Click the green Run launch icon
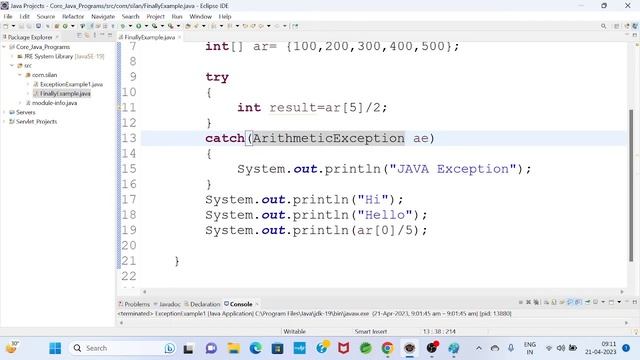Viewport: 640px width, 360px height. click(x=139, y=26)
